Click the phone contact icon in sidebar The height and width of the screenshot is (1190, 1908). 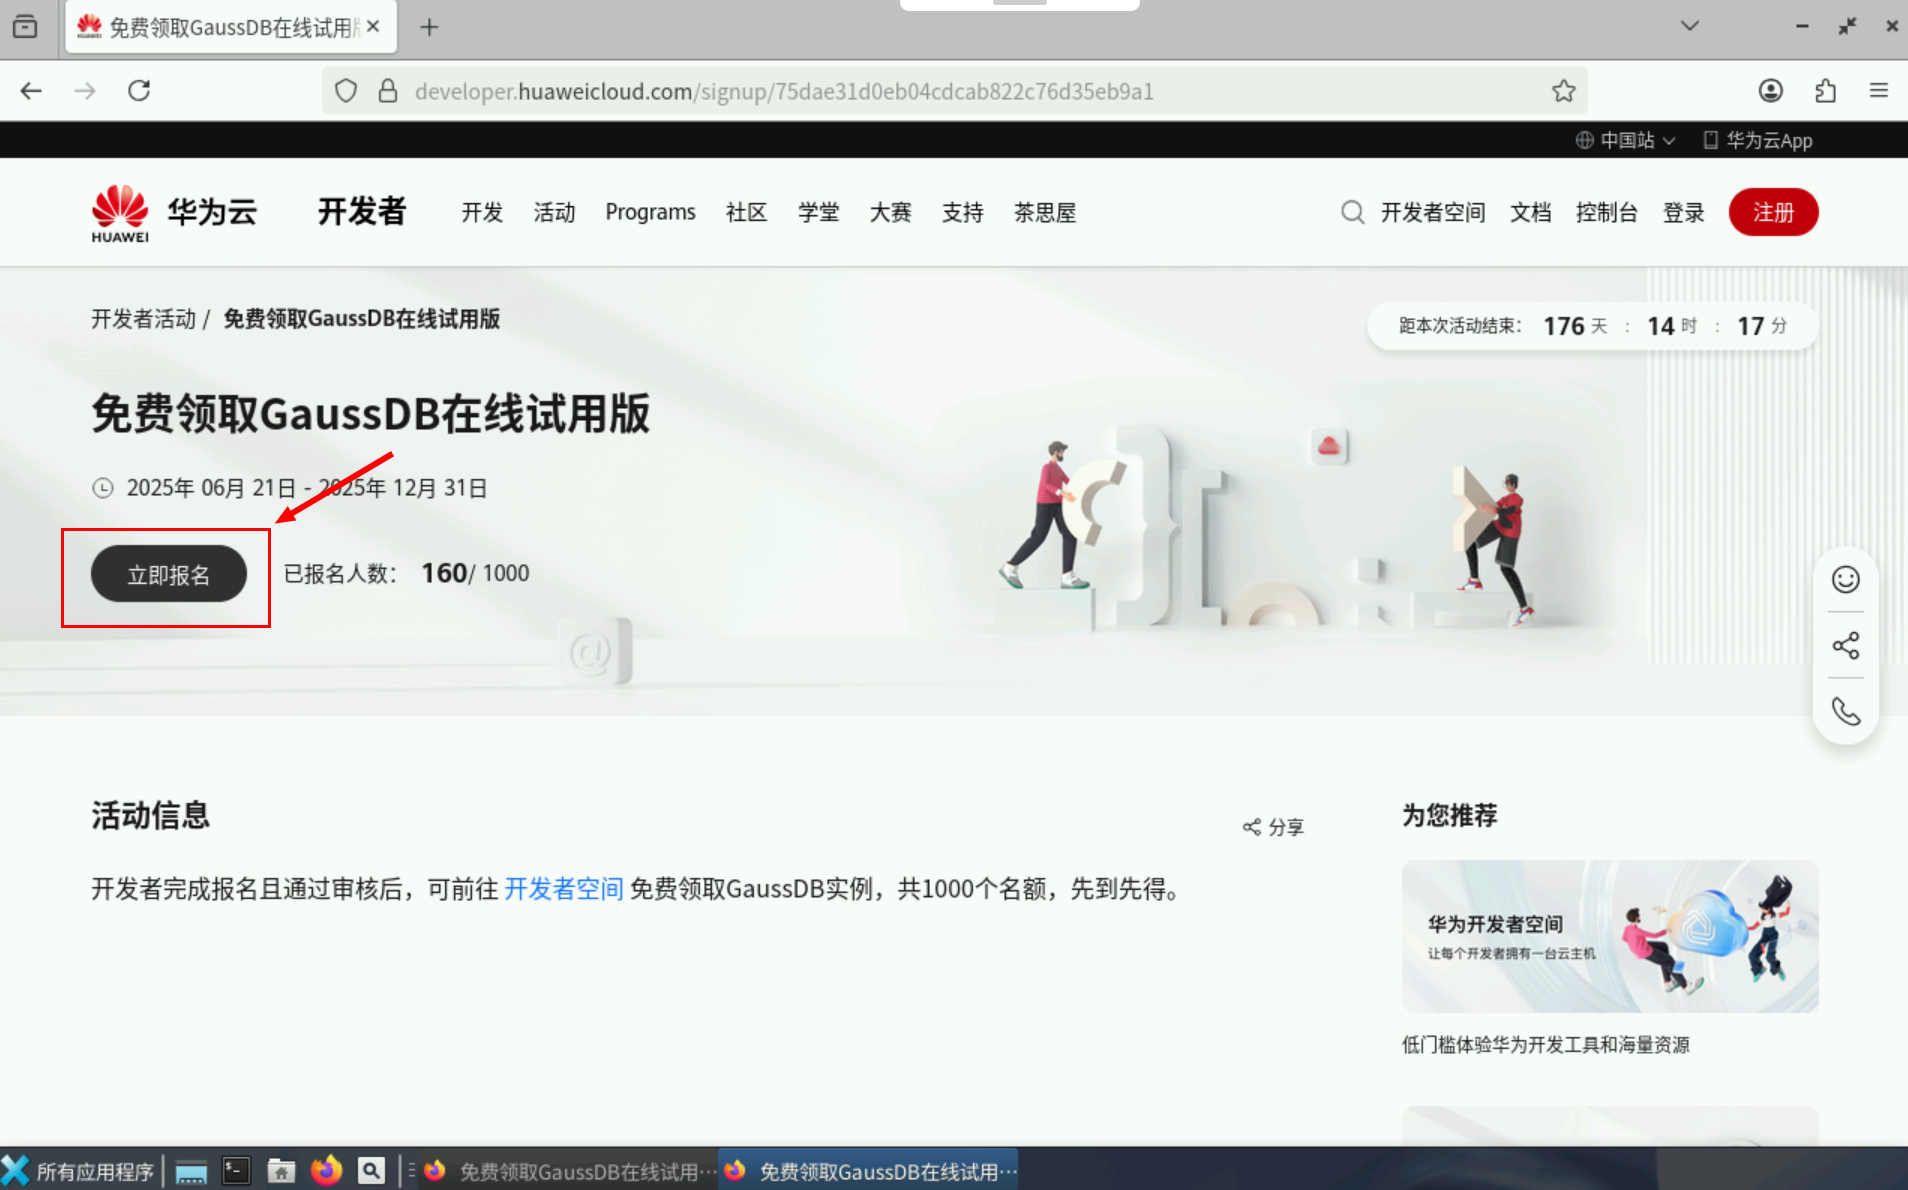coord(1845,712)
